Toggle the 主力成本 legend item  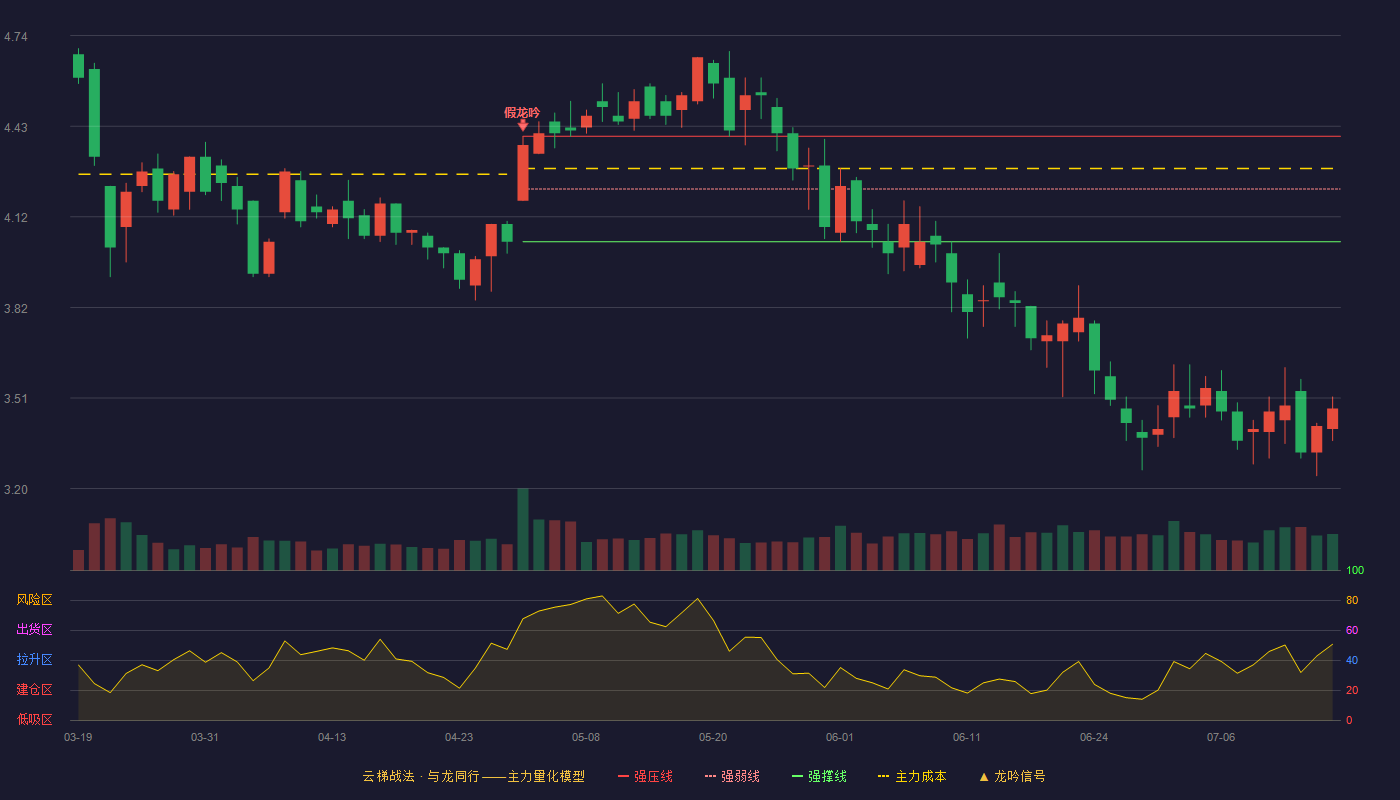coord(912,776)
